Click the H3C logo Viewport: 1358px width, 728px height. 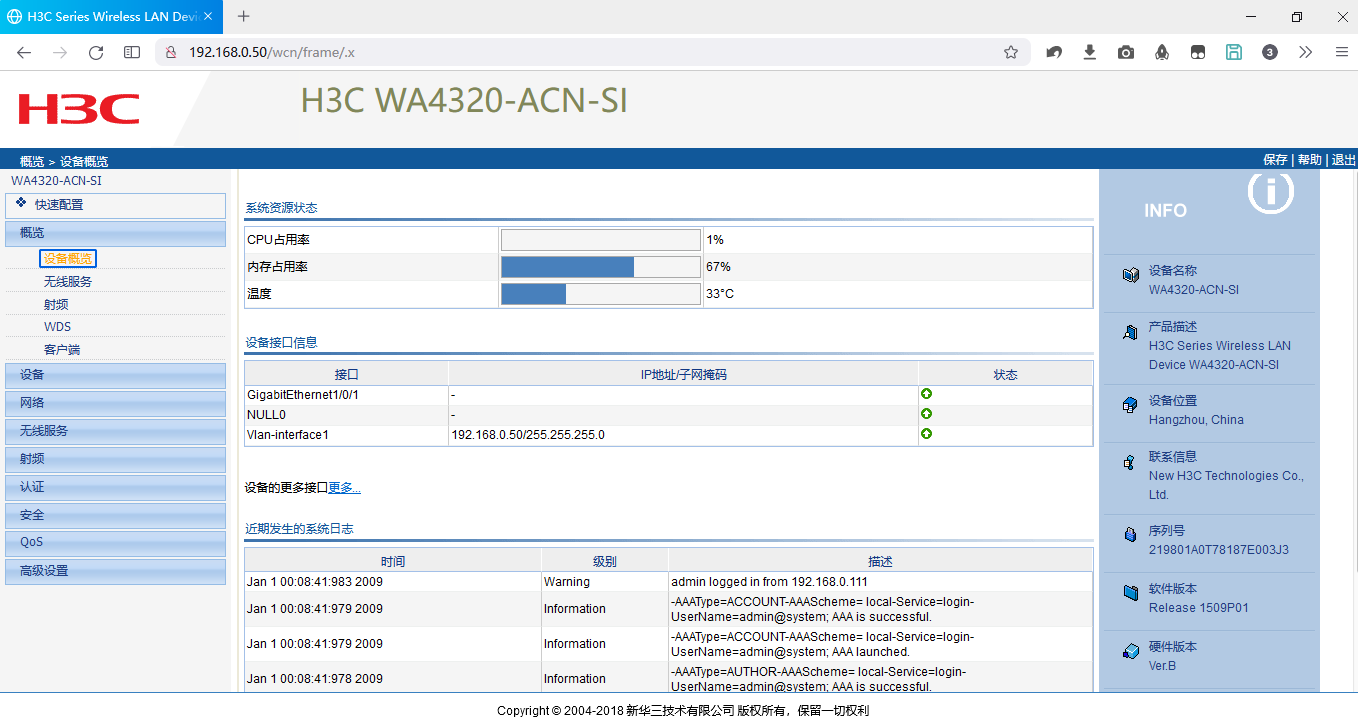pos(78,109)
